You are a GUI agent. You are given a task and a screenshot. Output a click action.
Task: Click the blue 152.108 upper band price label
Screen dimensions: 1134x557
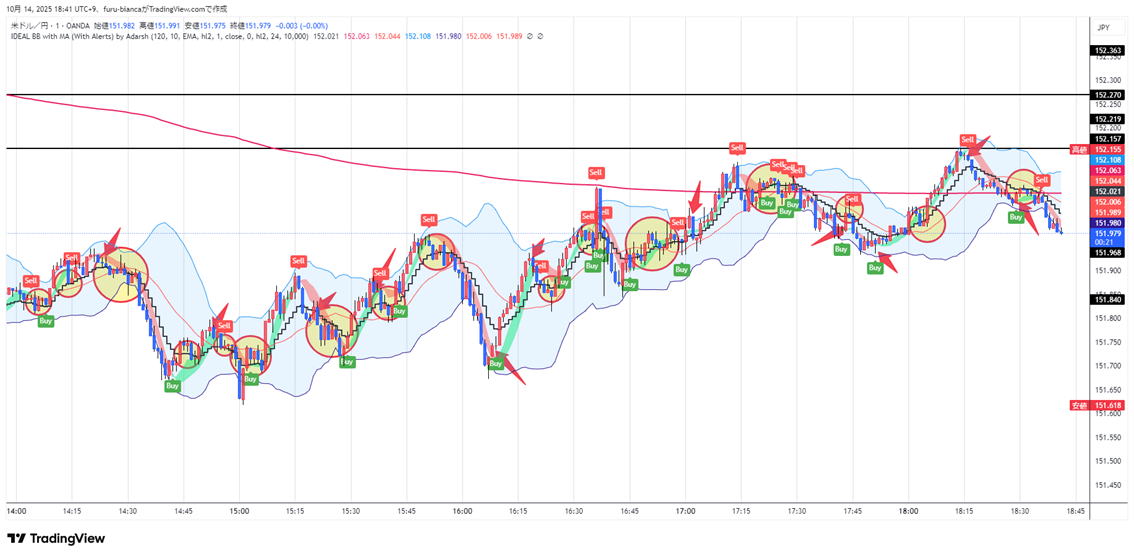click(1109, 160)
